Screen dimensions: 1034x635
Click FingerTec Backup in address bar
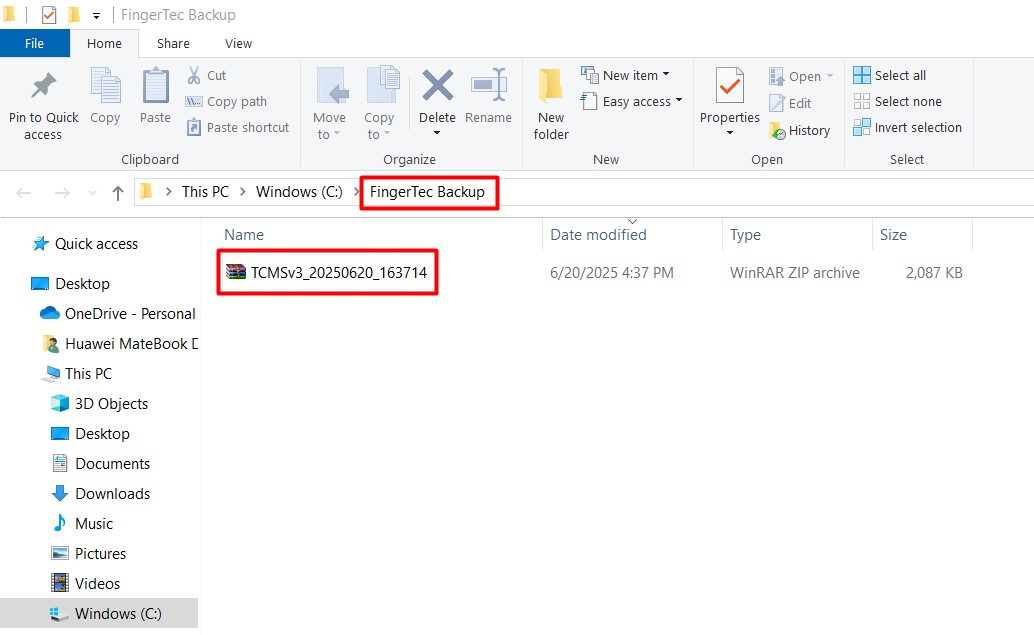[x=427, y=192]
